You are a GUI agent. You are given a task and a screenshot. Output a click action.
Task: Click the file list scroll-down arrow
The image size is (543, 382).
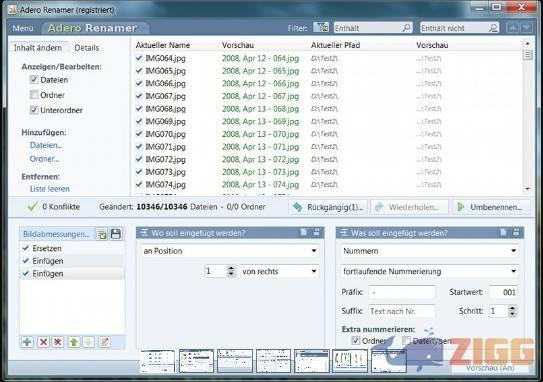pyautogui.click(x=527, y=189)
